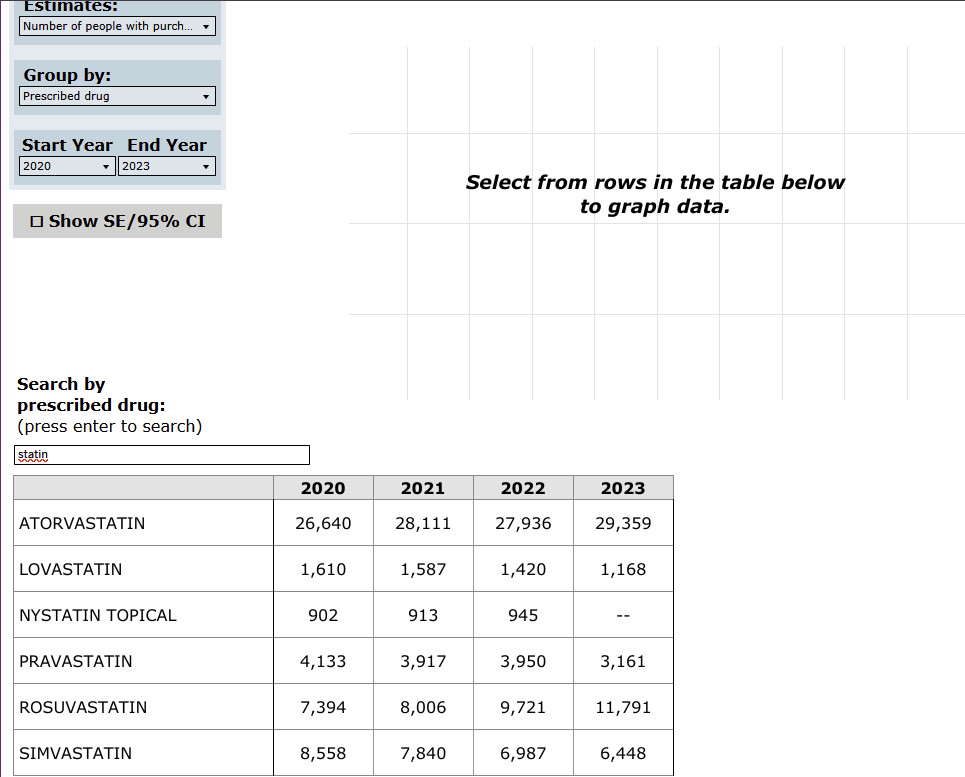Screen dimensions: 965x777
Task: Click Rosuvastatin 2023 value 11,791
Action: [x=623, y=707]
